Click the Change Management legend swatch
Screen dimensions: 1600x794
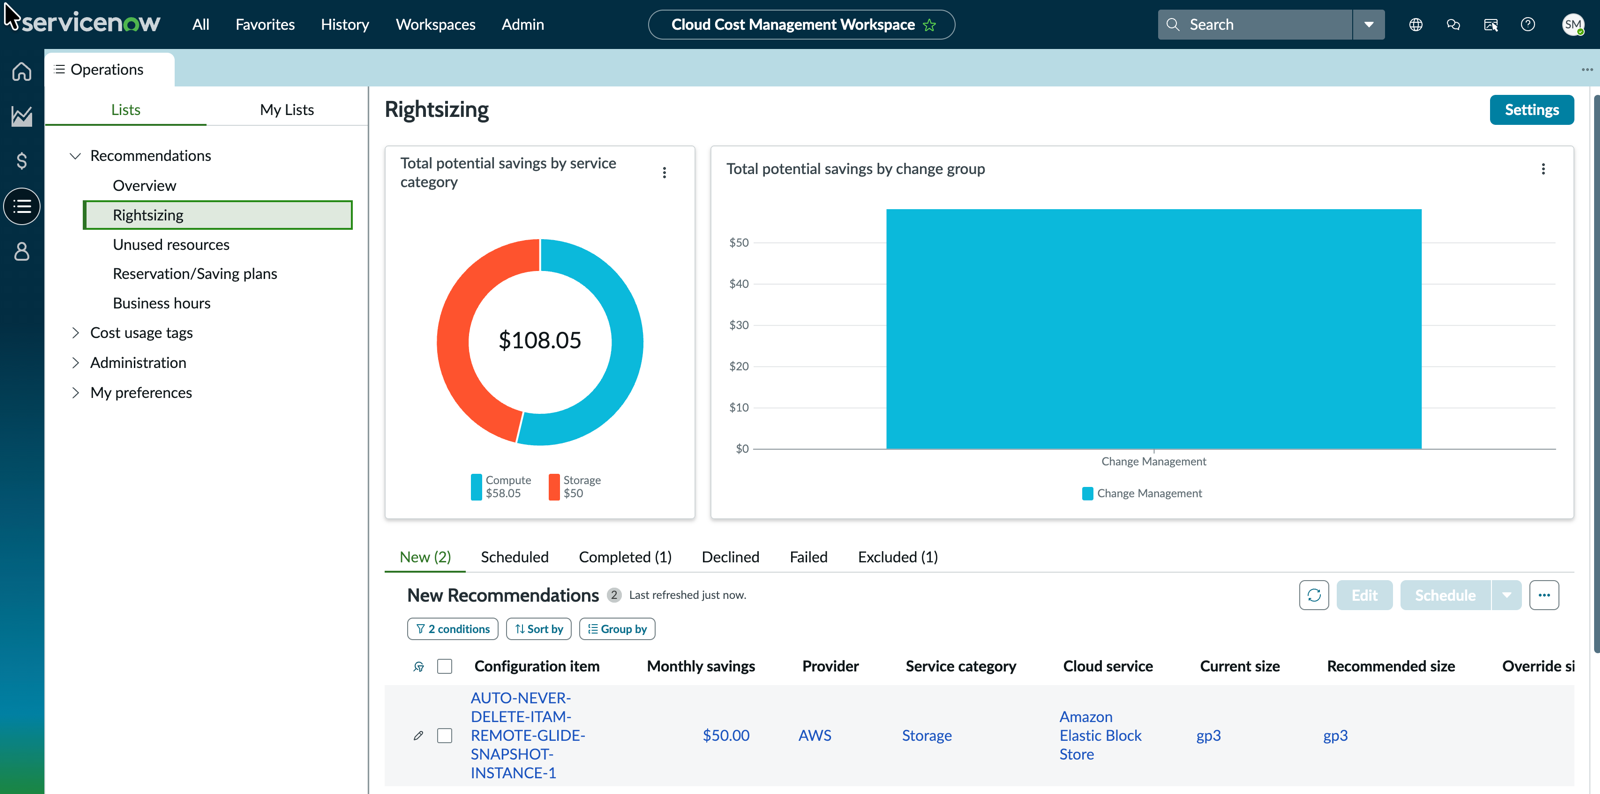click(1087, 494)
